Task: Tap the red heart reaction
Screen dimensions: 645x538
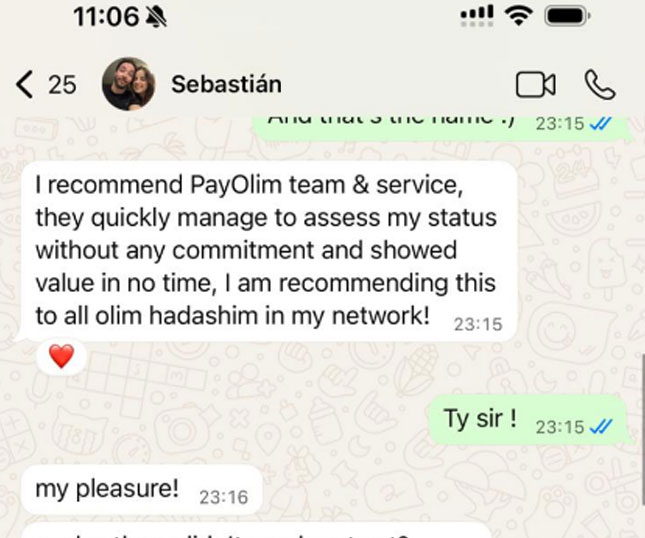Action: [x=61, y=356]
